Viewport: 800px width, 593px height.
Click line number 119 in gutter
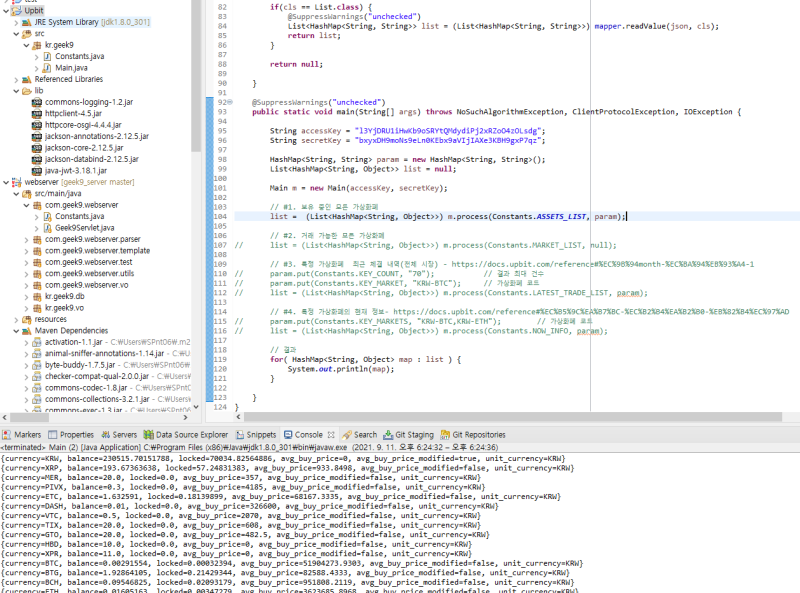tap(220, 359)
